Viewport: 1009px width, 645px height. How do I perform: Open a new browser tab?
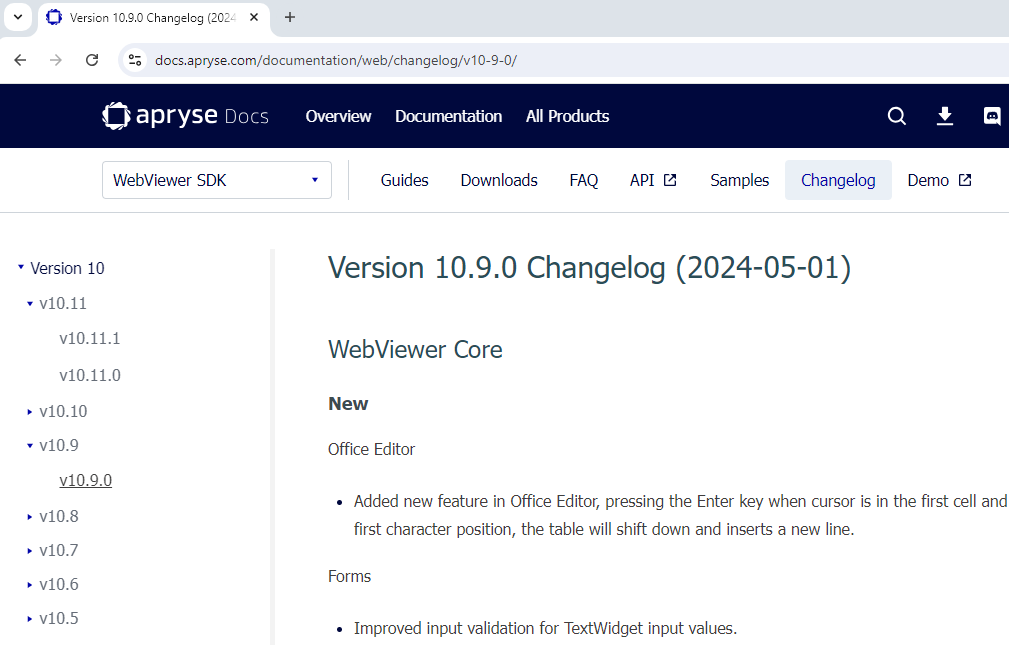[290, 17]
